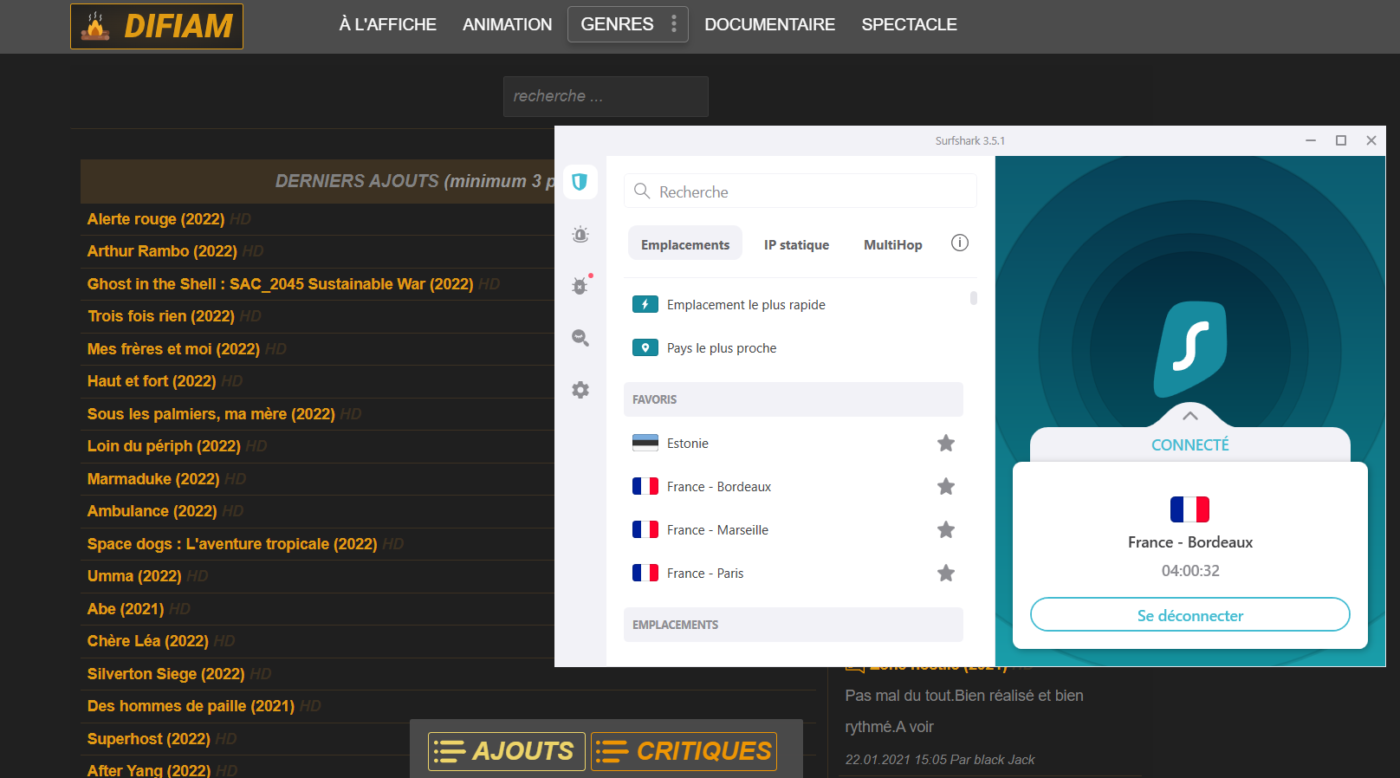Image resolution: width=1400 pixels, height=778 pixels.
Task: Open Space dogs : L'aventure tropicale link
Action: [232, 544]
